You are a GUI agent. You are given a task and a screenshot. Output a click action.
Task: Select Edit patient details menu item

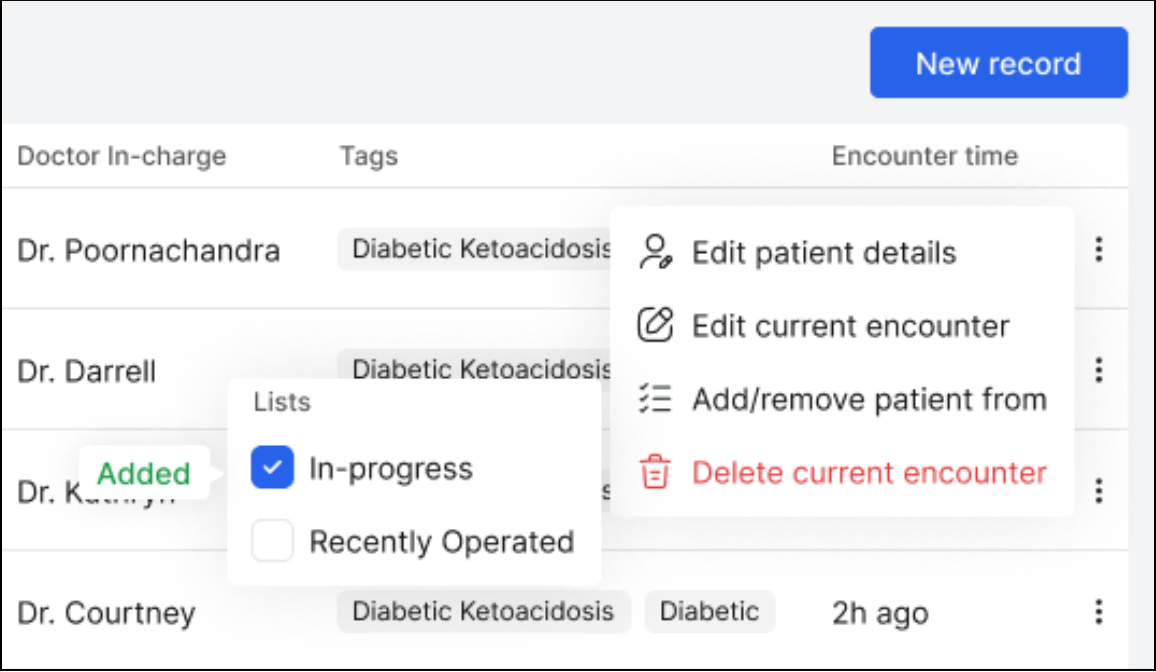coord(824,253)
